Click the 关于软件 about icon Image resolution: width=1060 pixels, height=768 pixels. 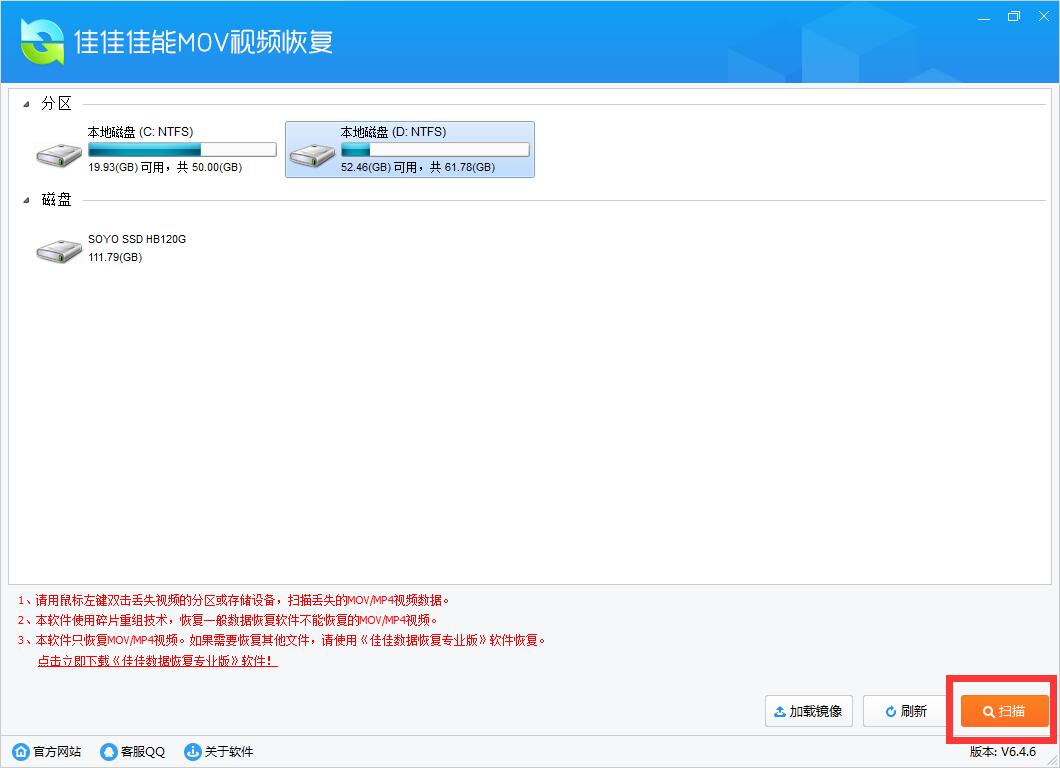(x=193, y=751)
